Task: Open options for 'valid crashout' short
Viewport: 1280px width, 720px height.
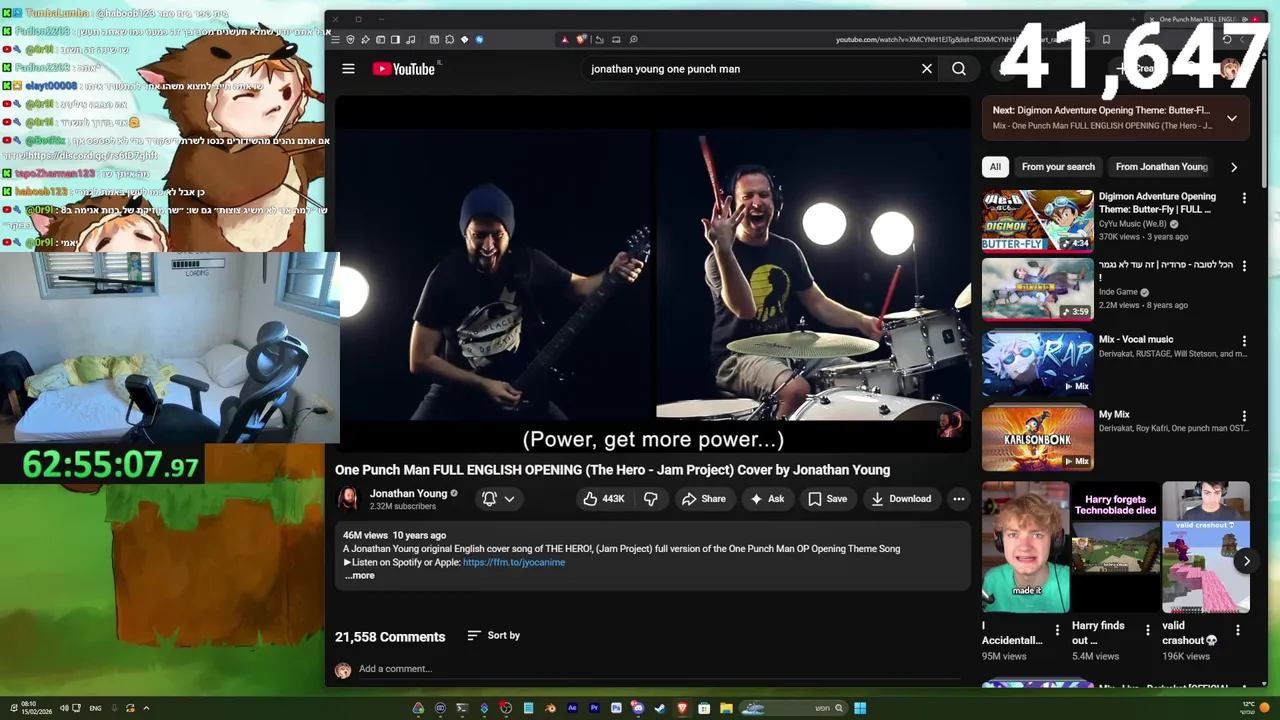Action: (1237, 630)
